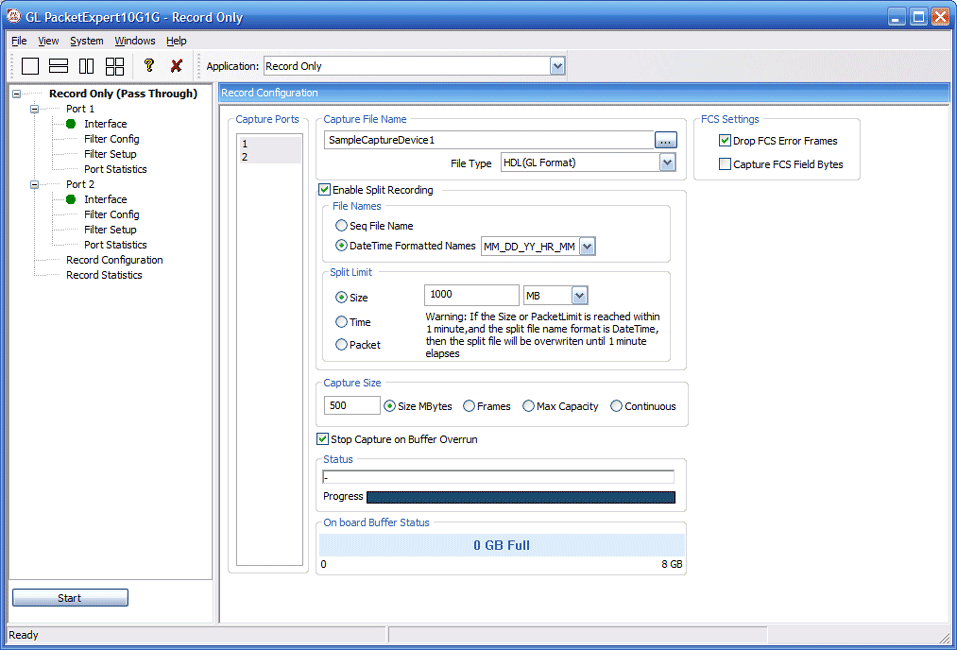The image size is (957, 650).
Task: Open the File menu
Action: click(x=19, y=41)
